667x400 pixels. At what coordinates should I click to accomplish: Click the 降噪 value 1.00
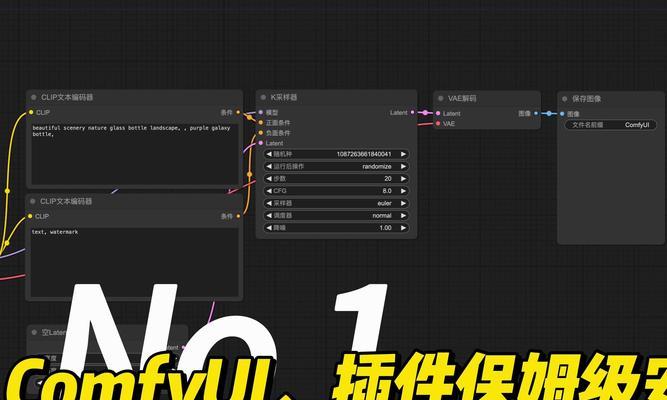point(385,228)
